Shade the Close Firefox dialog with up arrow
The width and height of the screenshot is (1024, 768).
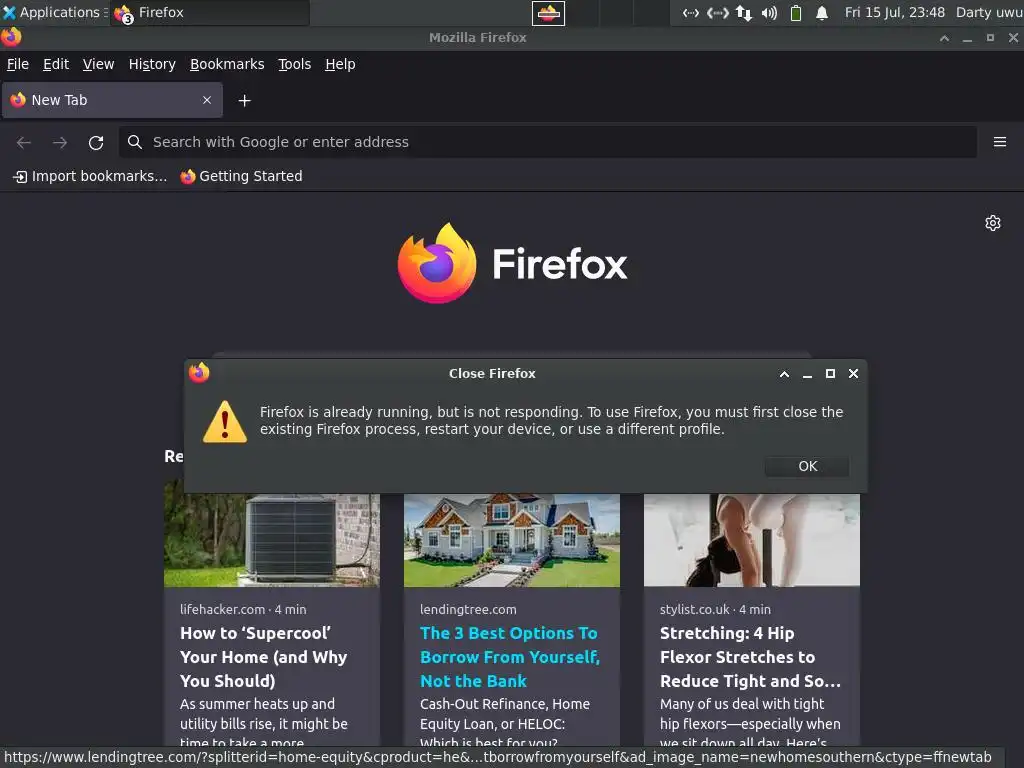coord(784,374)
